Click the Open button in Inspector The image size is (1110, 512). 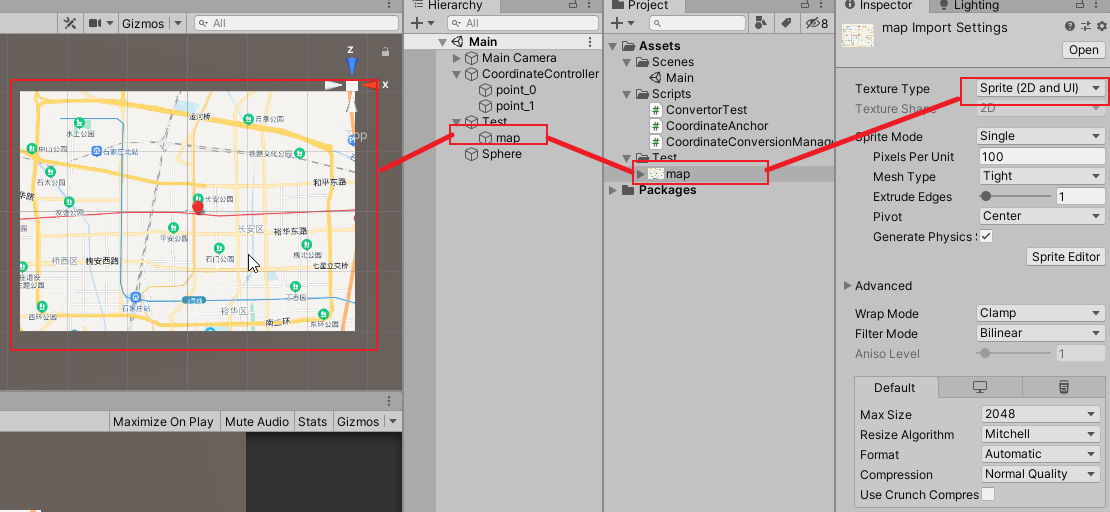[x=1083, y=50]
